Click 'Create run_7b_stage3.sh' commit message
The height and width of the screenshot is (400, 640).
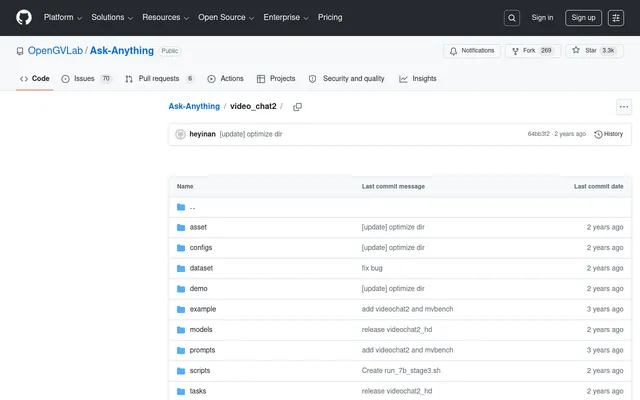tap(401, 371)
